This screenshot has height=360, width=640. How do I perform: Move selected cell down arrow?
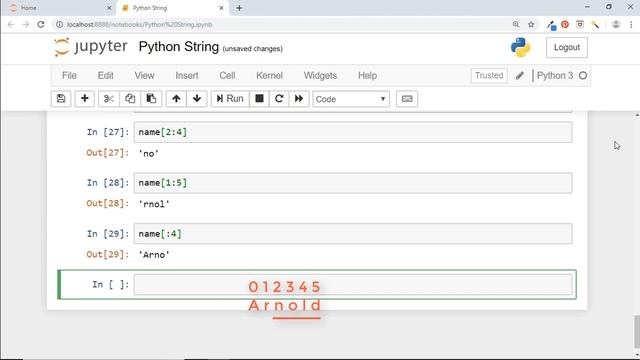(x=197, y=99)
